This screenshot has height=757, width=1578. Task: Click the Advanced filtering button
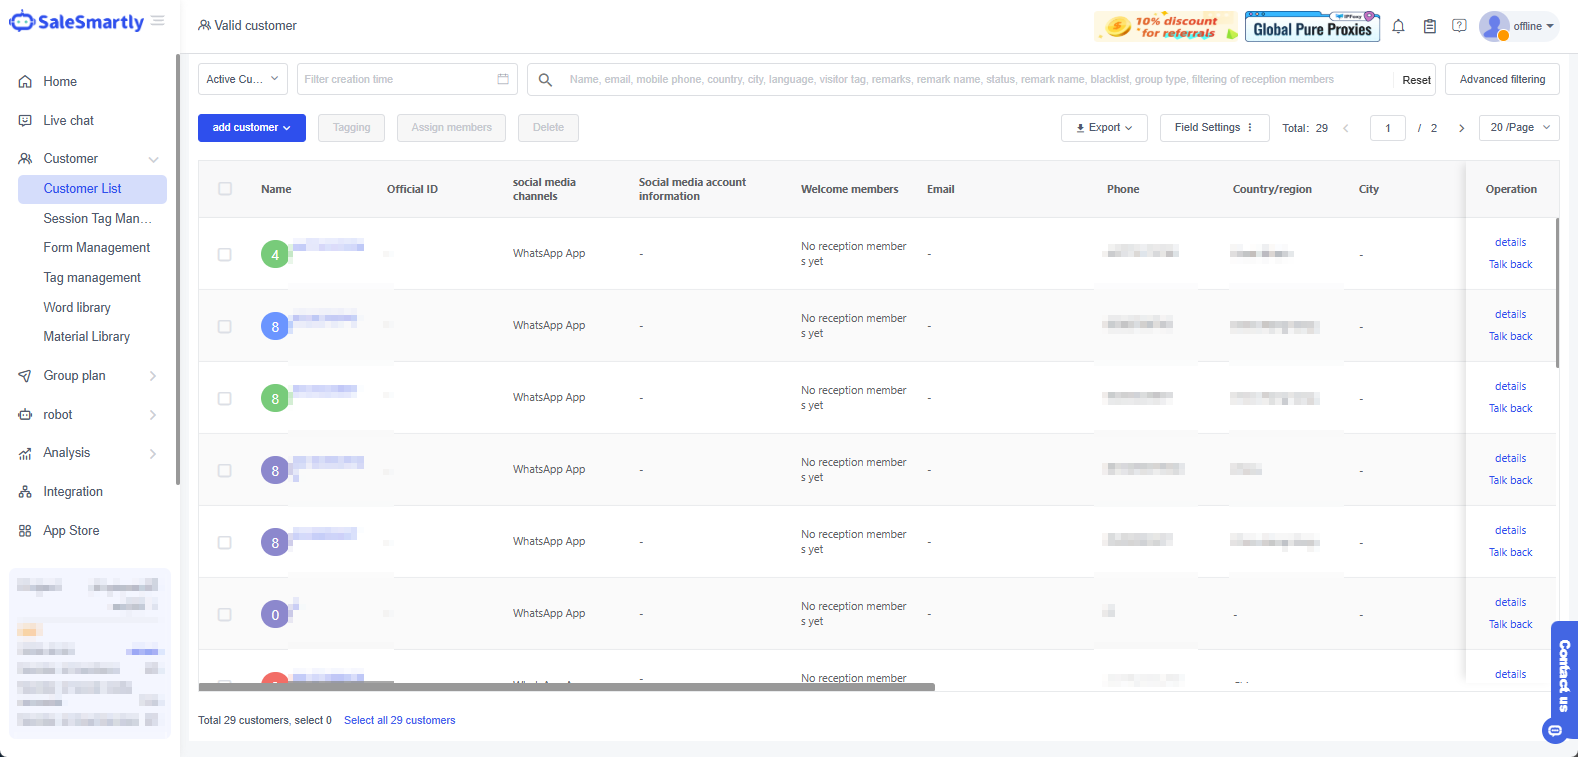[1501, 80]
